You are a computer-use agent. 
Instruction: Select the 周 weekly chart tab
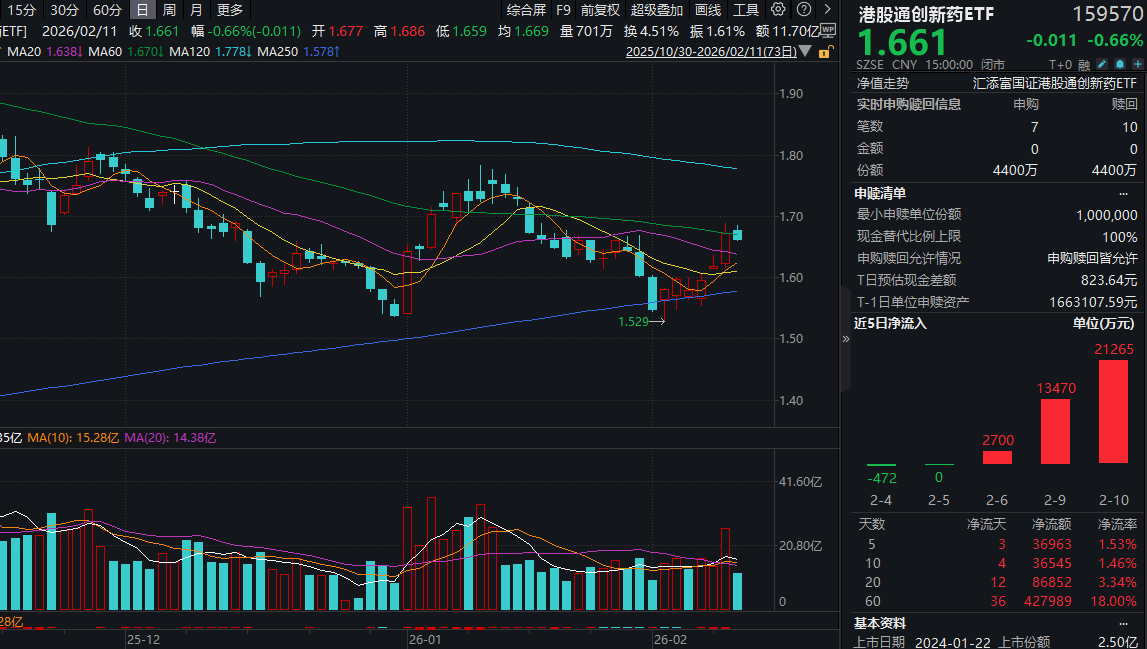(x=169, y=10)
